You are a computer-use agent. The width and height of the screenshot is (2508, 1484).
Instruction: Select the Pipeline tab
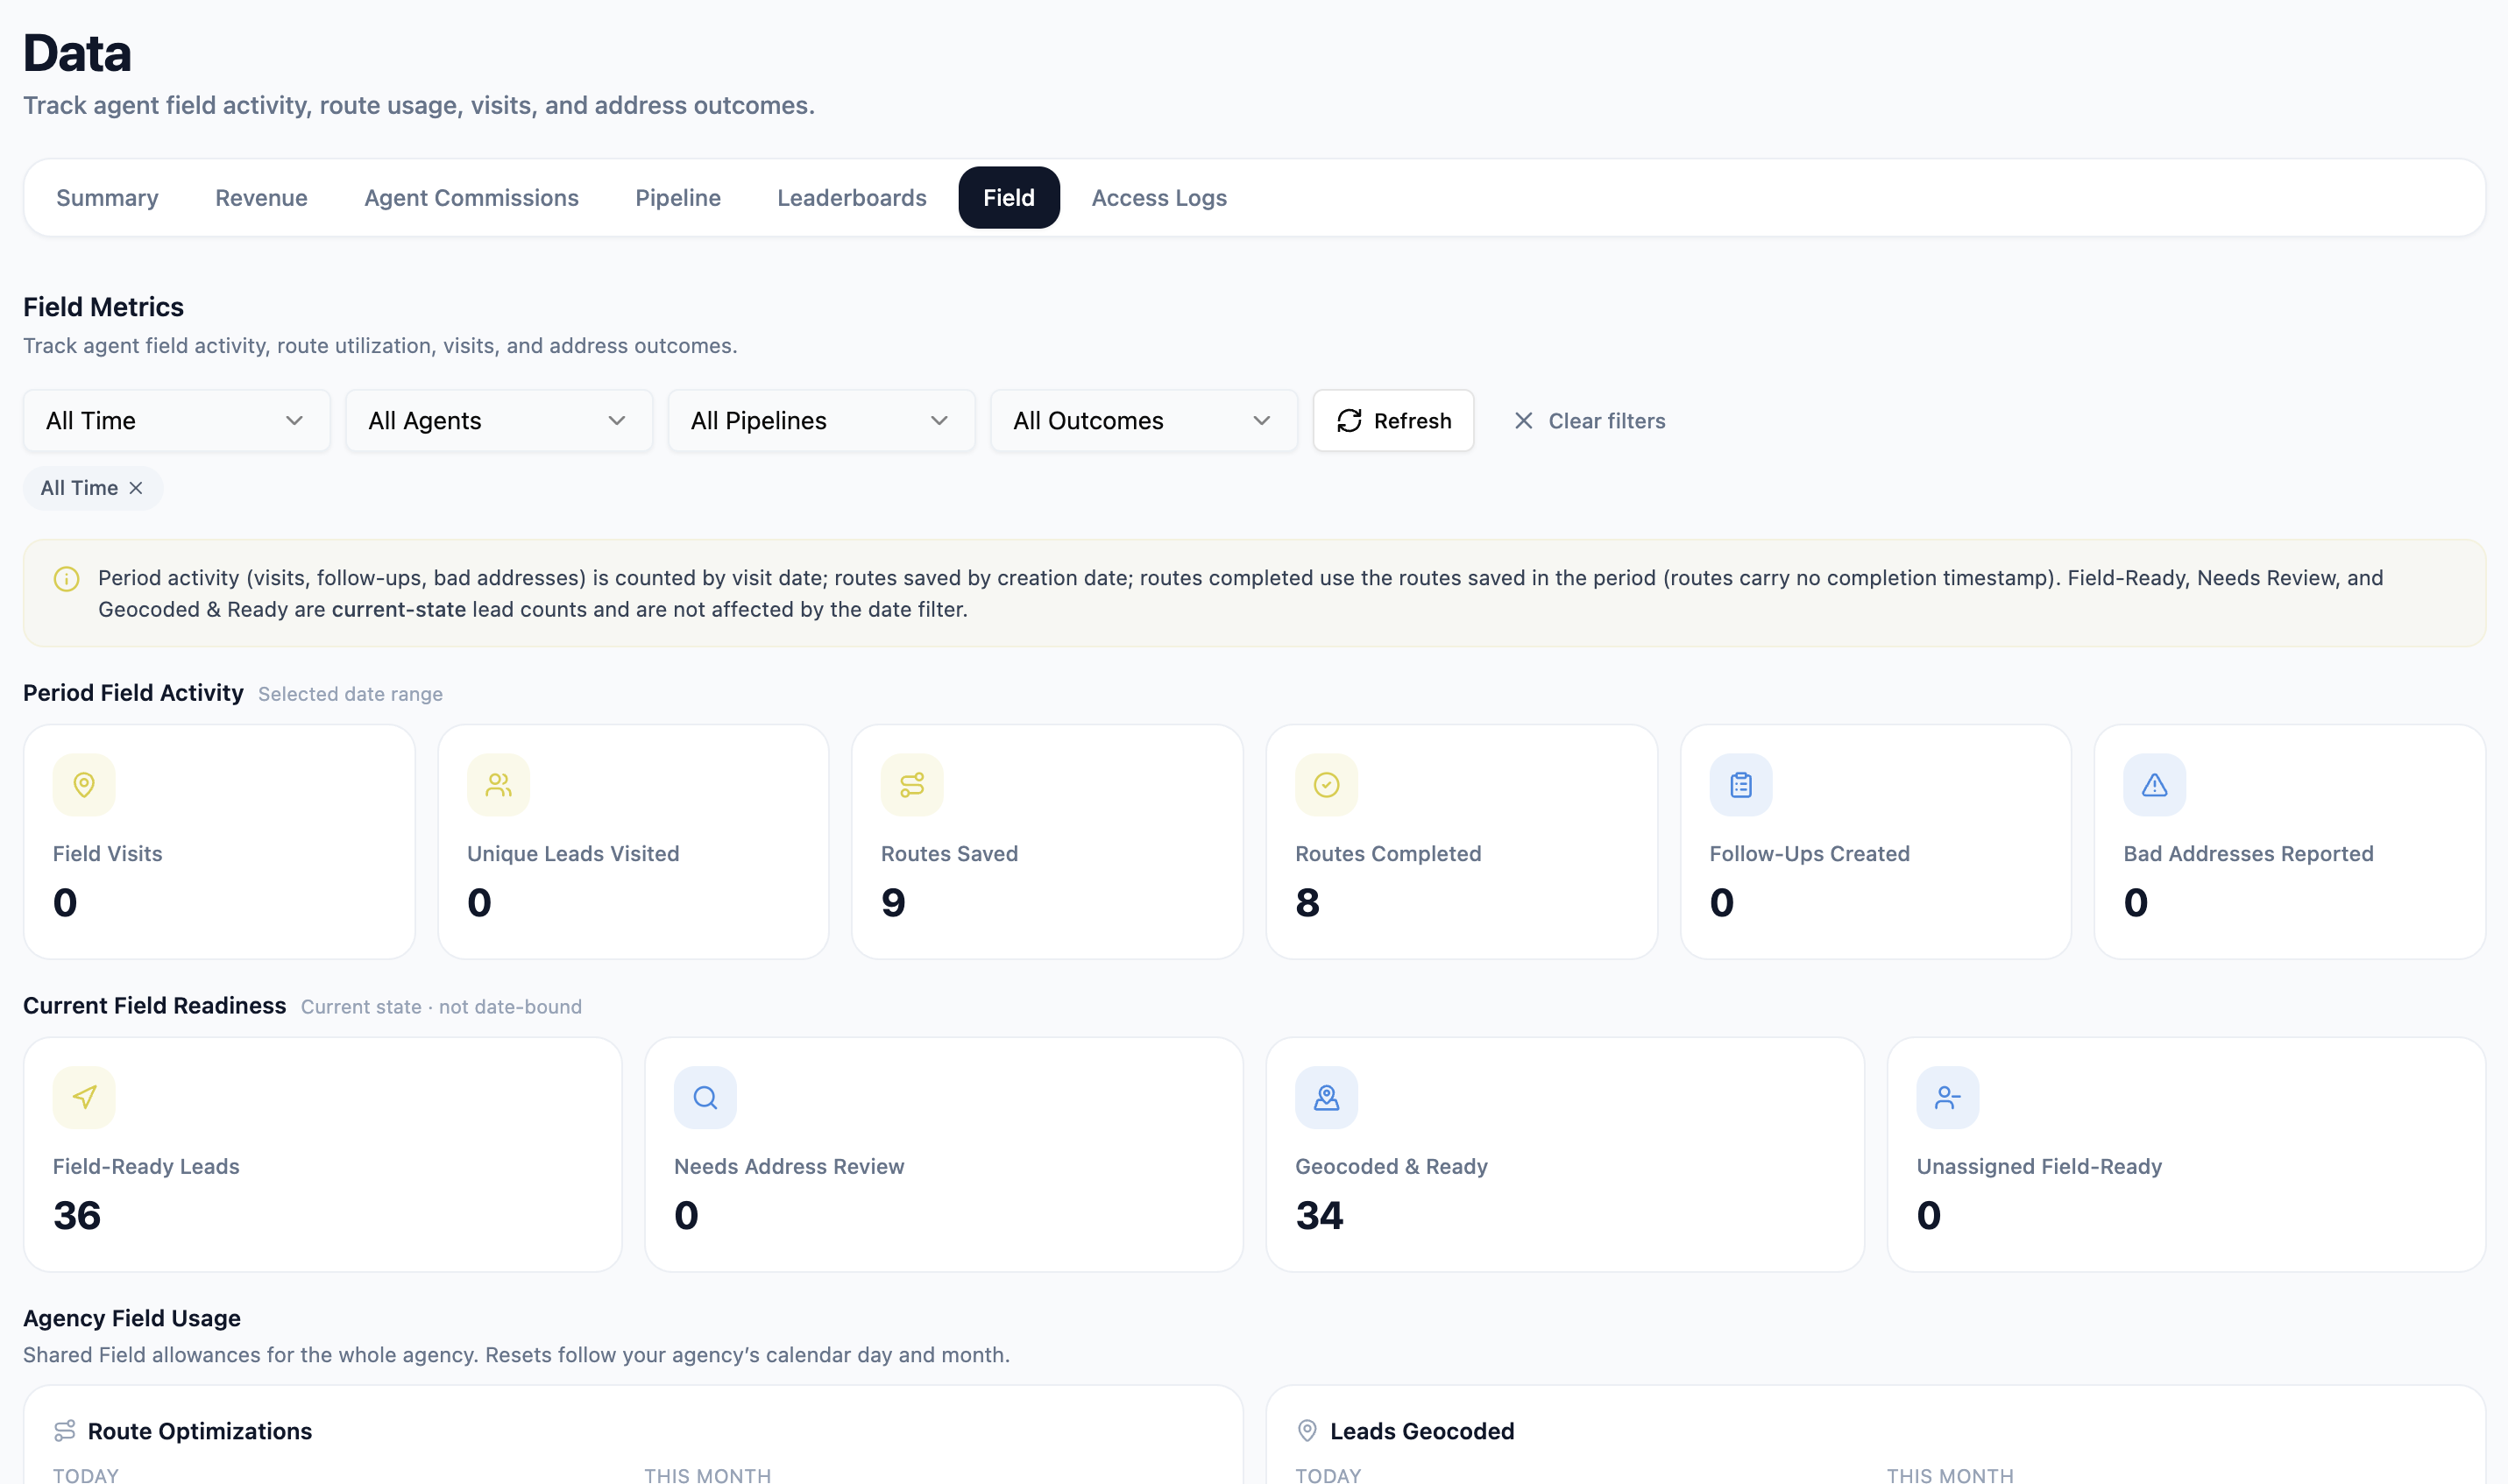[x=678, y=198]
